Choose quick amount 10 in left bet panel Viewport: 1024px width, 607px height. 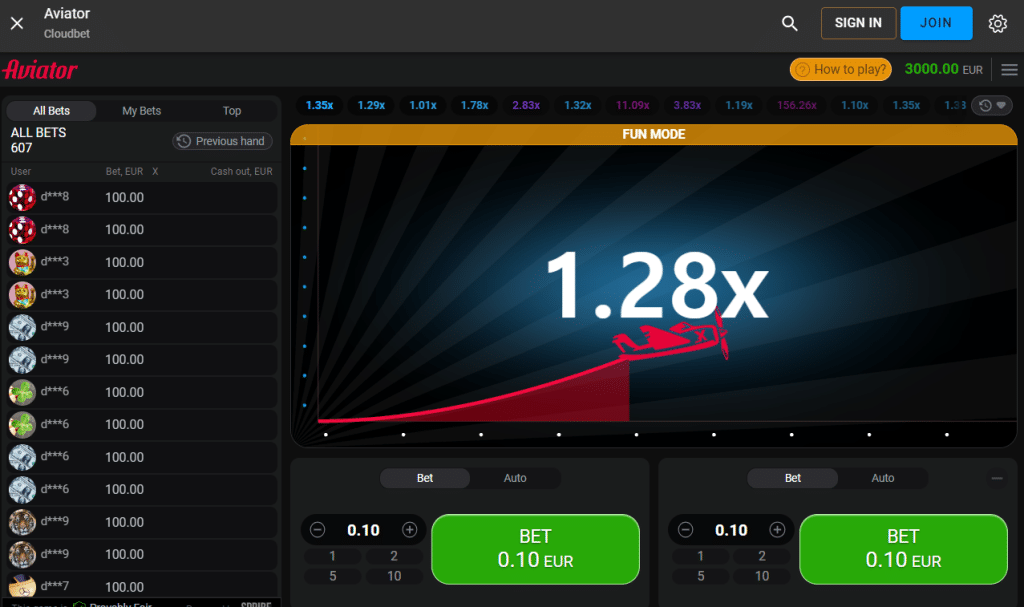[394, 576]
